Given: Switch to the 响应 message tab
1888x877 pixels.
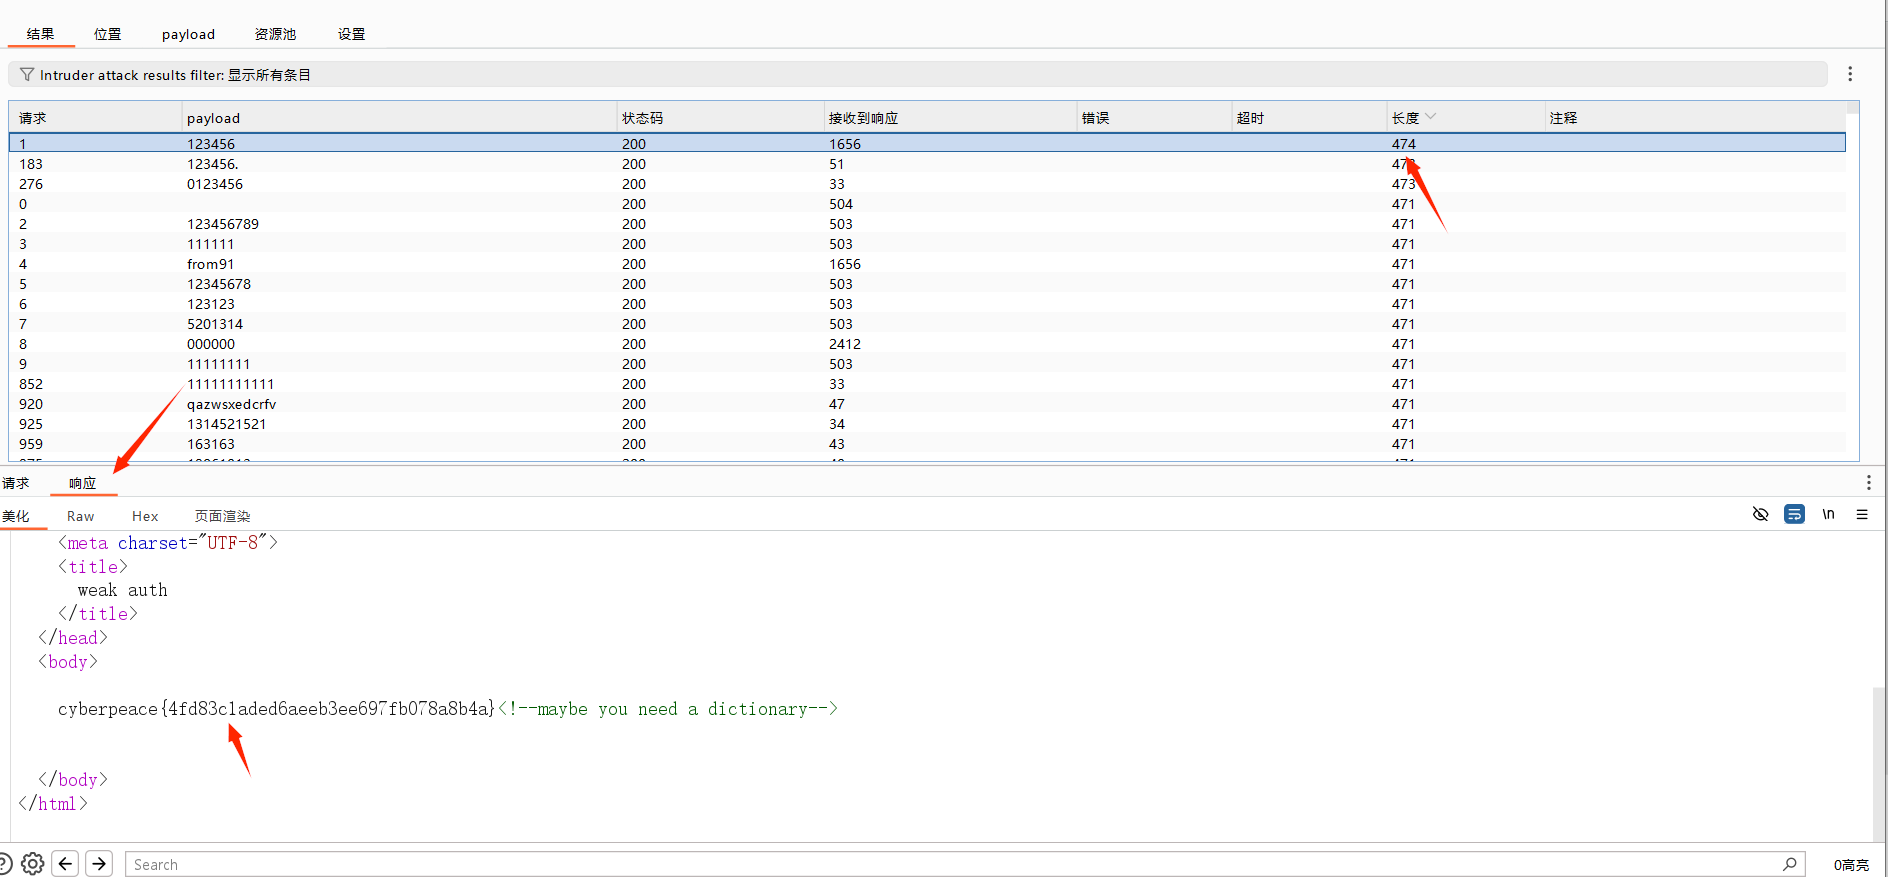Looking at the screenshot, I should pyautogui.click(x=83, y=483).
